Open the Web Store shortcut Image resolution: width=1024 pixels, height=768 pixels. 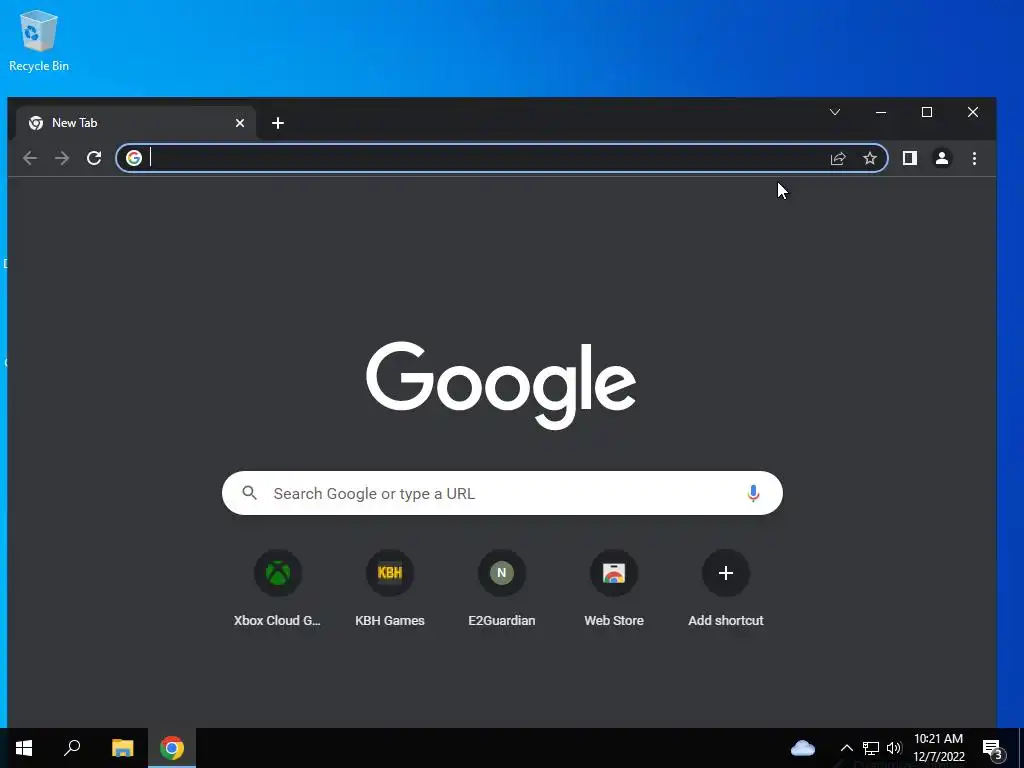pos(614,590)
